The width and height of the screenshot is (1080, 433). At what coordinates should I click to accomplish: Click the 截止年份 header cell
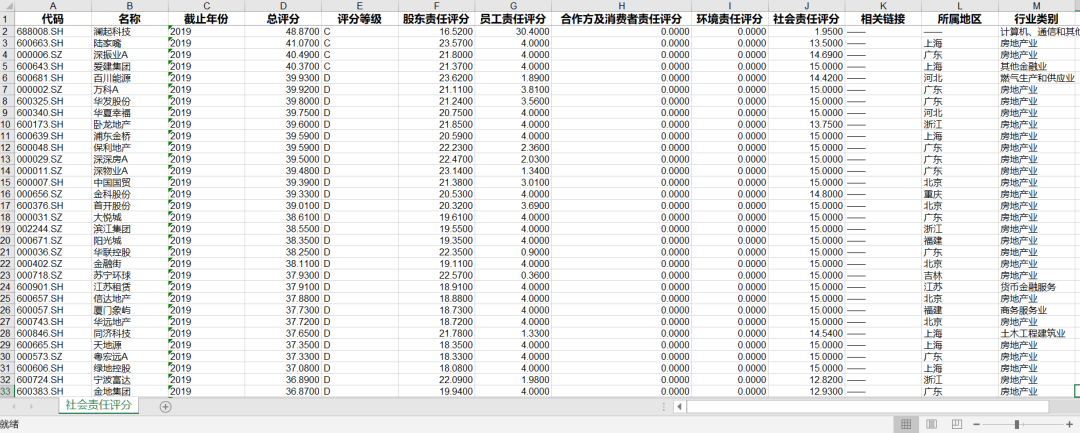click(207, 19)
